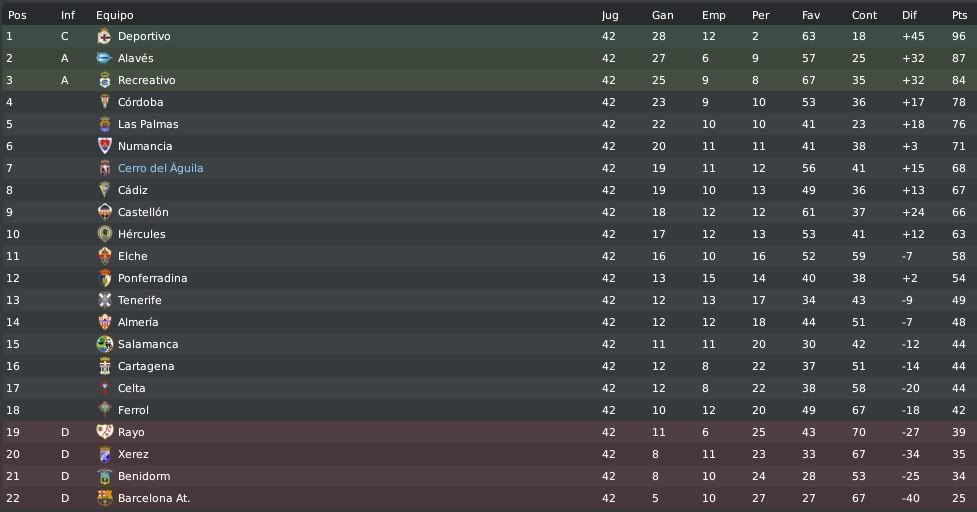Open Cerro del Águila team link
Screen dimensions: 977x512
(x=161, y=168)
